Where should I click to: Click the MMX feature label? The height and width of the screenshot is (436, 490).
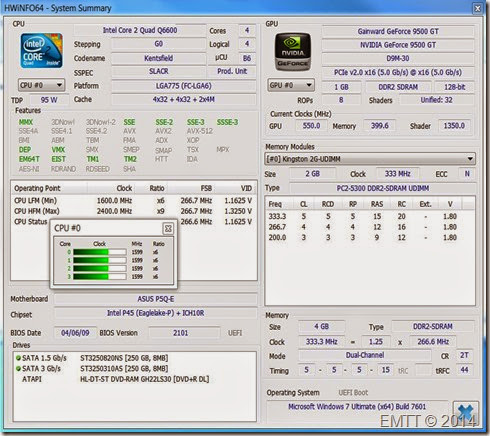[26, 122]
